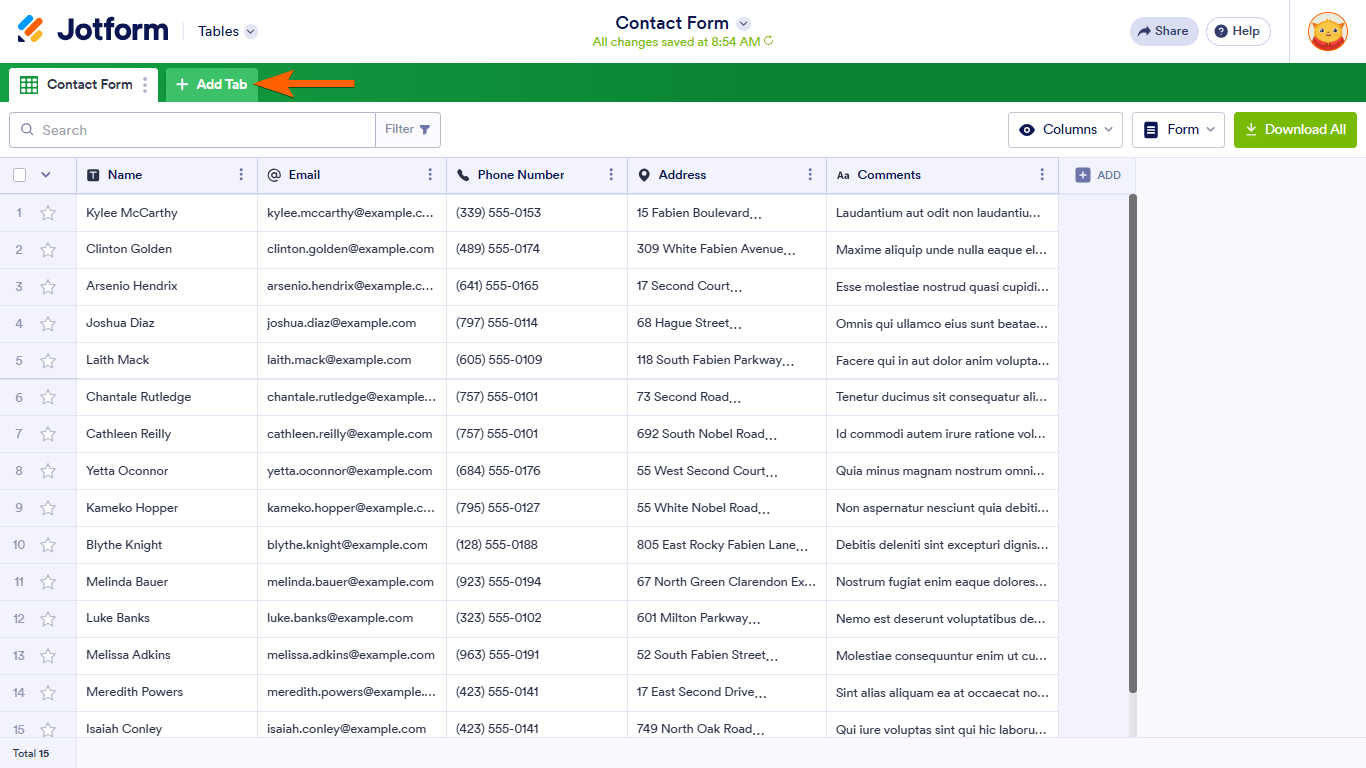
Task: Favorite the Melinda Bauer row star
Action: (x=48, y=583)
